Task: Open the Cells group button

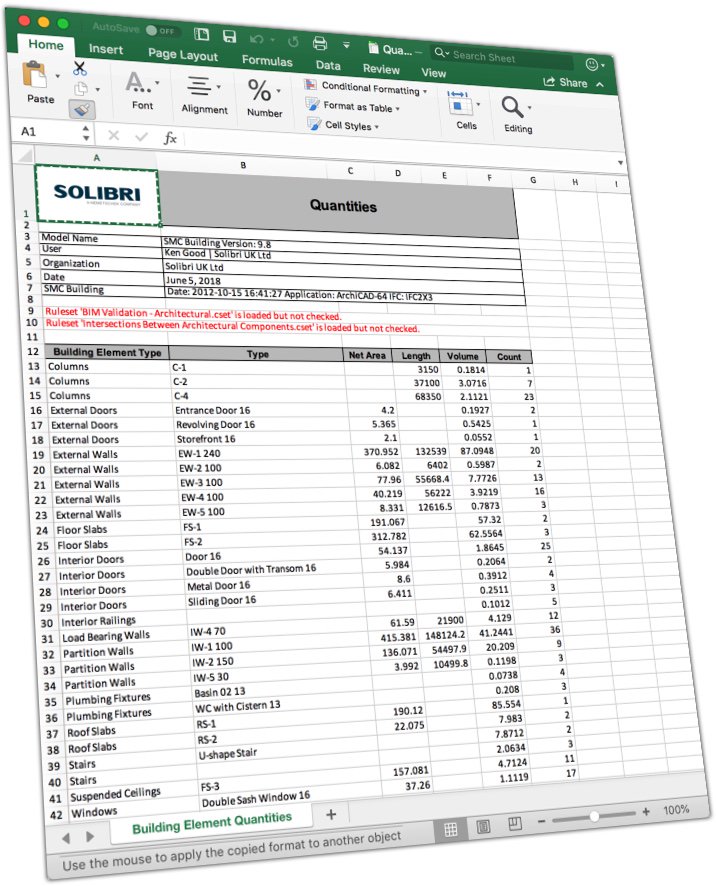Action: (x=465, y=110)
